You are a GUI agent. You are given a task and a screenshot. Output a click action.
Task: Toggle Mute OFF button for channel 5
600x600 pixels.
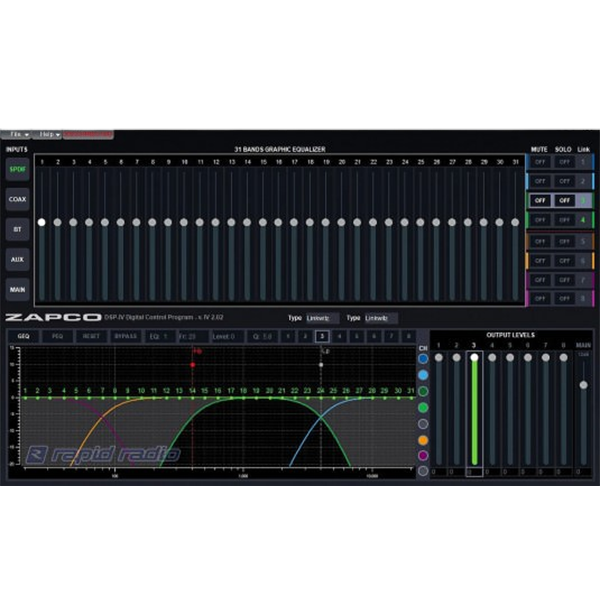click(x=540, y=241)
